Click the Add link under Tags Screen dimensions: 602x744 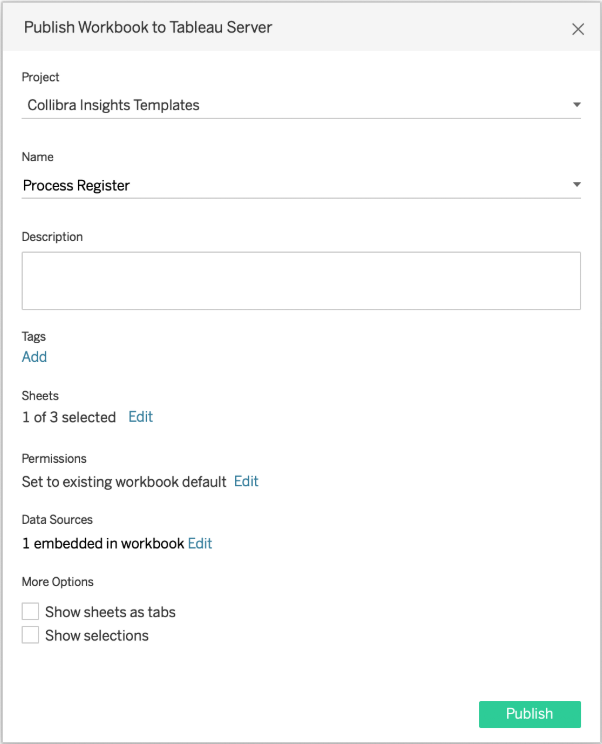[x=34, y=357]
